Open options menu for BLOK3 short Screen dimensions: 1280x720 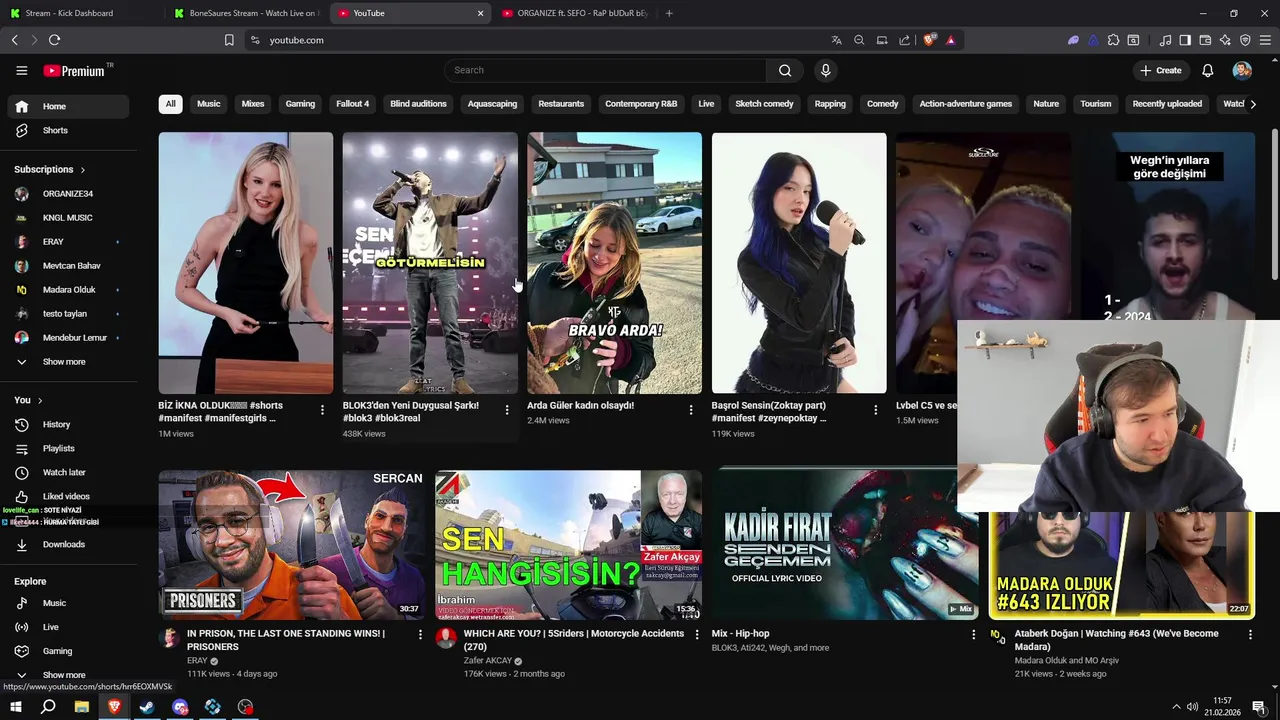(506, 410)
